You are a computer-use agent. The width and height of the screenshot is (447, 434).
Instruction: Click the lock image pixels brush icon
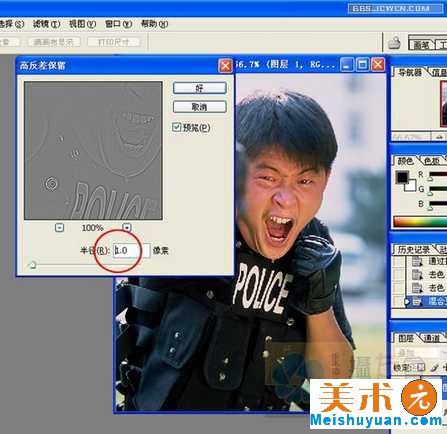[434, 367]
